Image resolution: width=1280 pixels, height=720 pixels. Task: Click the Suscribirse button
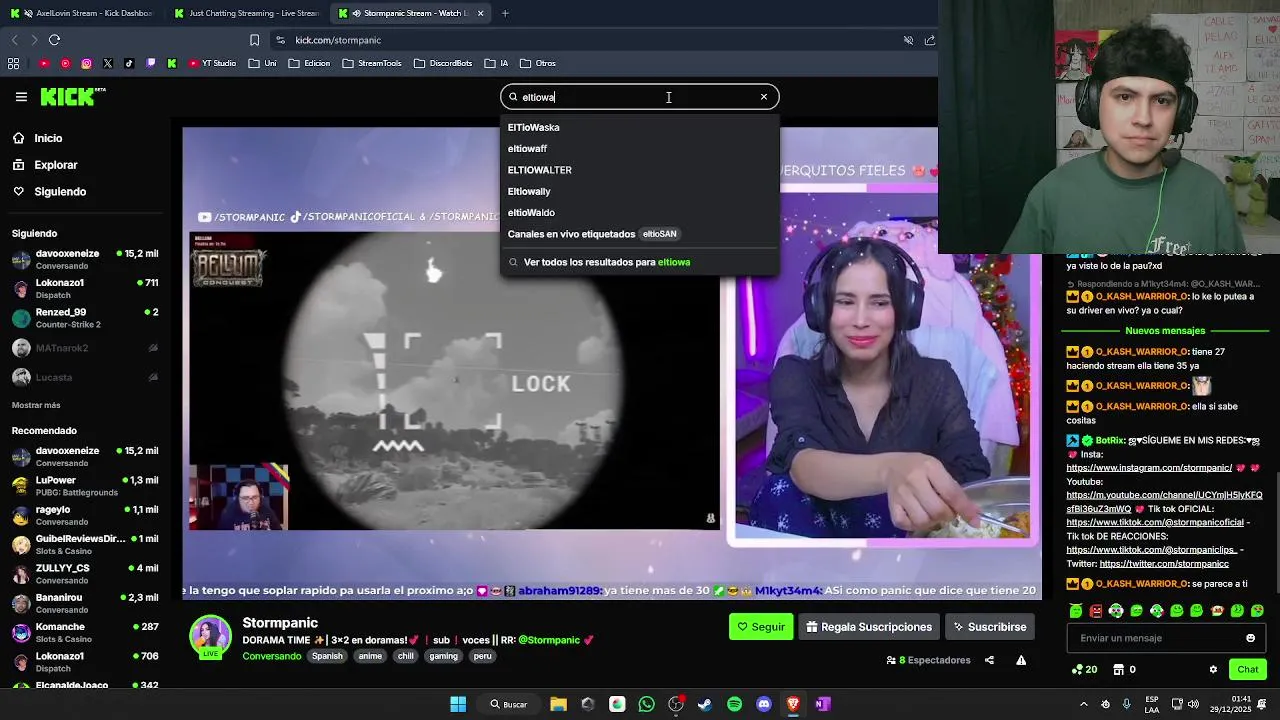pyautogui.click(x=990, y=627)
